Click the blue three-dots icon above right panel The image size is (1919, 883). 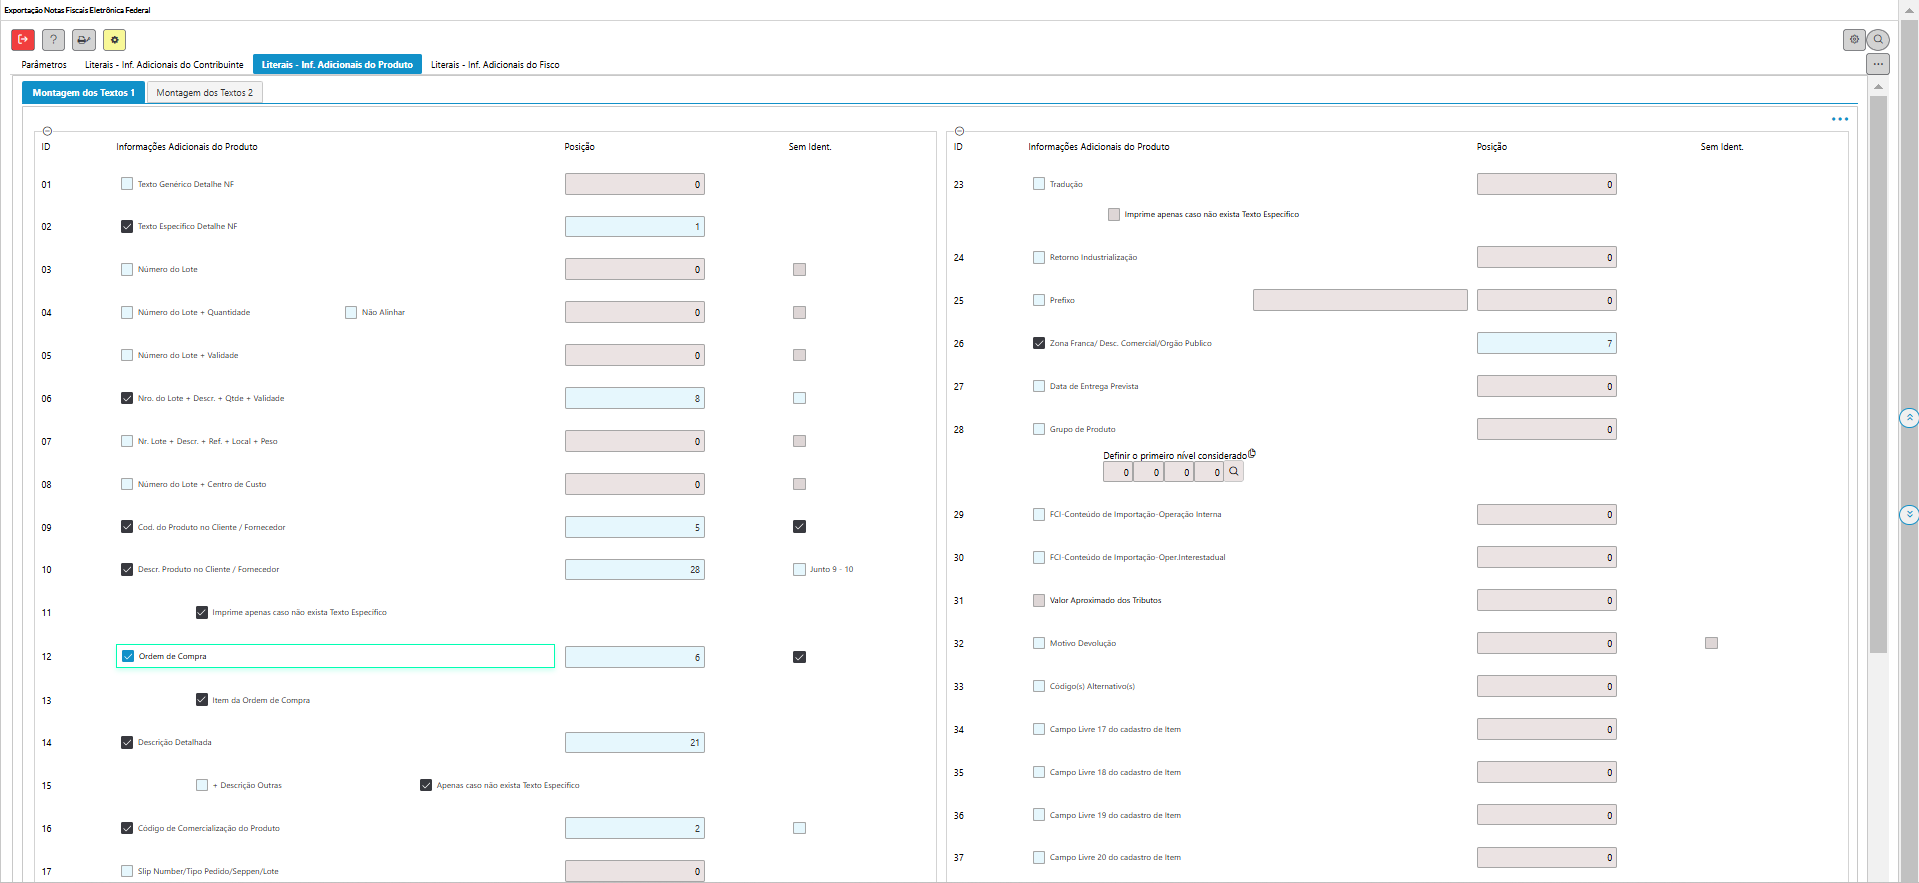tap(1839, 119)
